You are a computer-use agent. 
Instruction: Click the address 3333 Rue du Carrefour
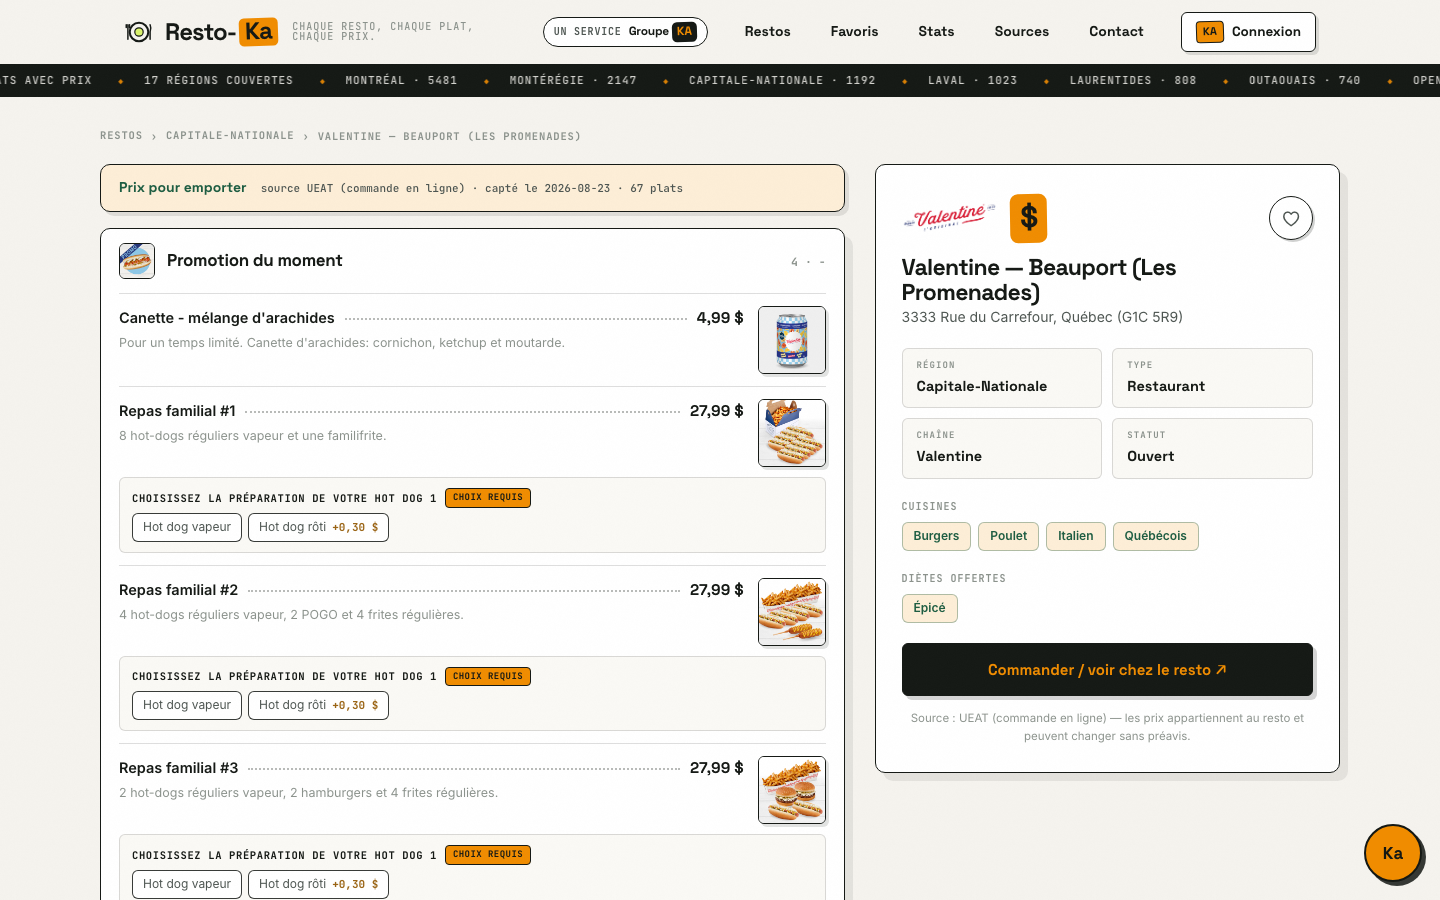click(x=1042, y=317)
